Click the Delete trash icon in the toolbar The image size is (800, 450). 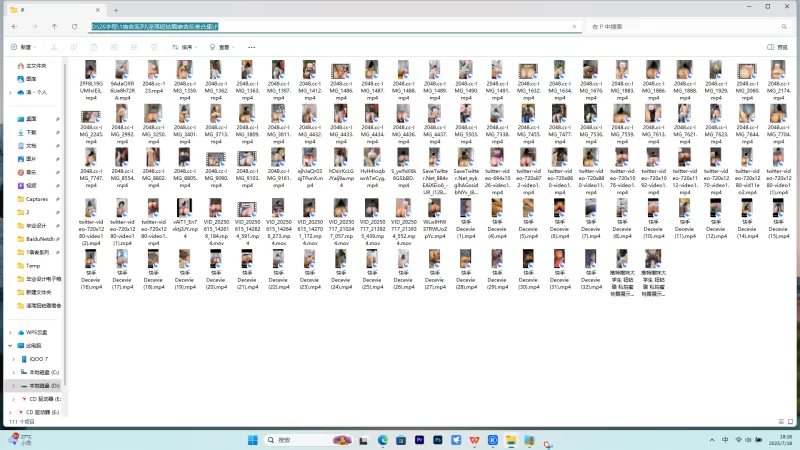[x=154, y=47]
